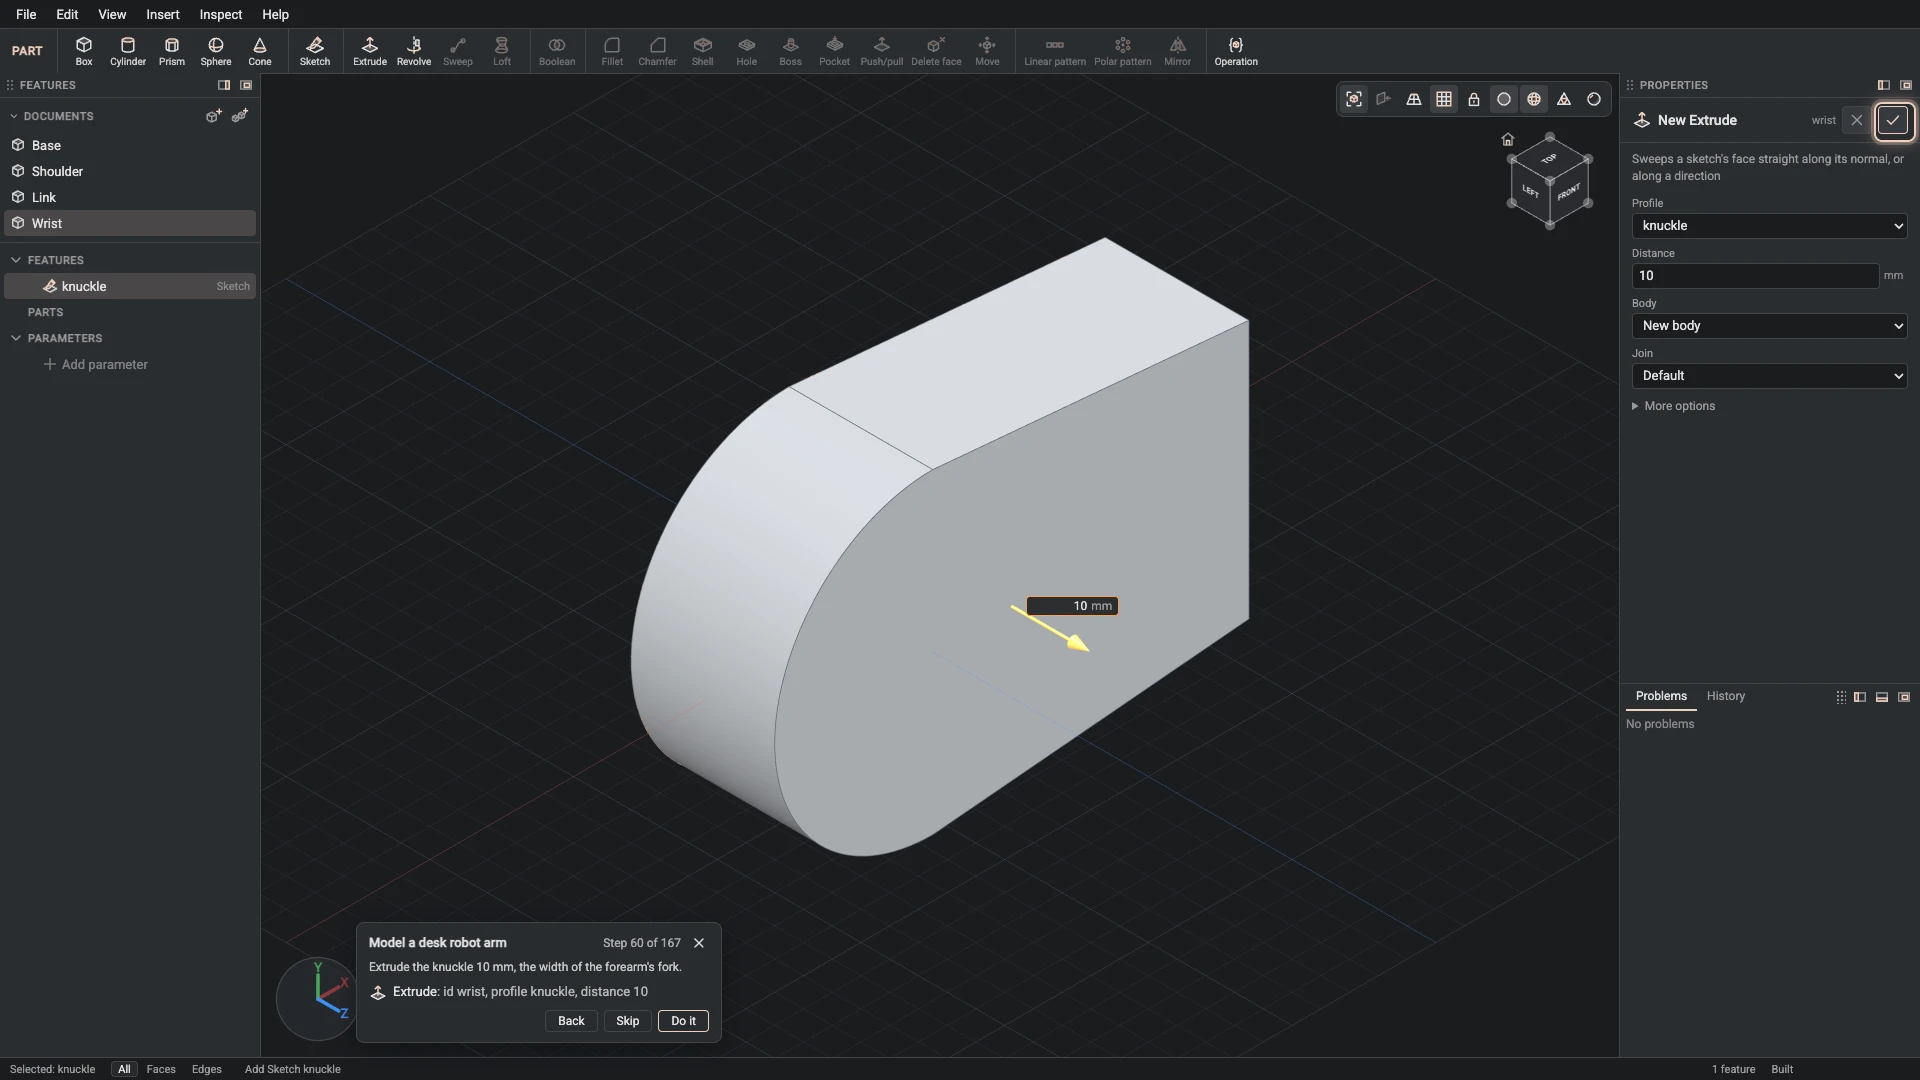
Task: Open the Profile dropdown showing knuckle
Action: 1769,226
